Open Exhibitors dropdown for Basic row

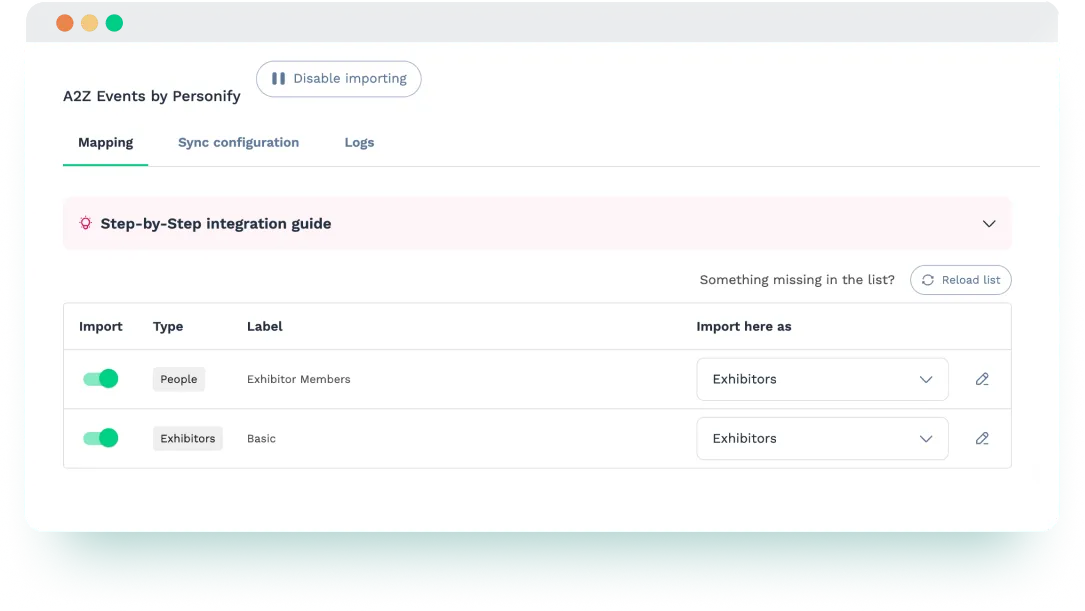pyautogui.click(x=822, y=439)
